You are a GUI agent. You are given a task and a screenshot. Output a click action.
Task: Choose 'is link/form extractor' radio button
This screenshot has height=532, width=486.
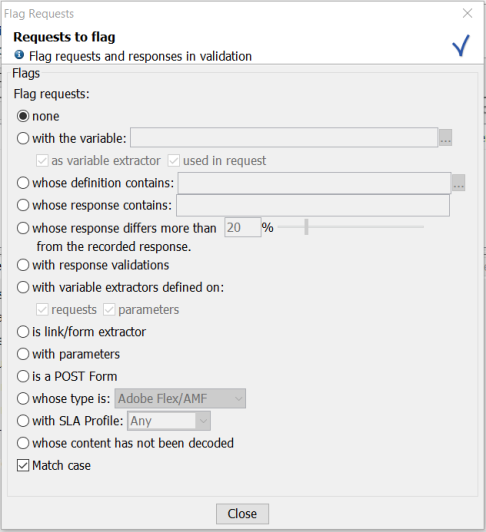[23, 332]
